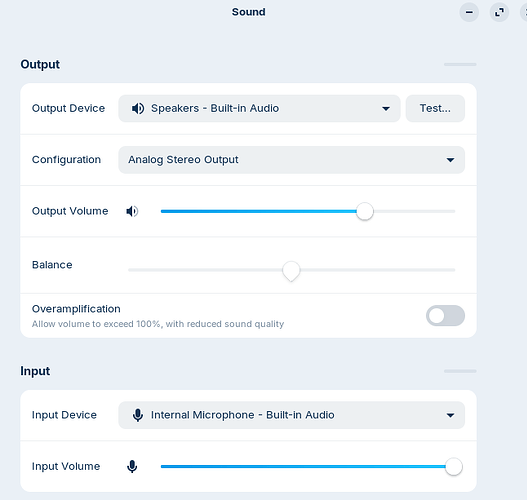
Task: Click the Output Volume label
Action: coord(70,211)
